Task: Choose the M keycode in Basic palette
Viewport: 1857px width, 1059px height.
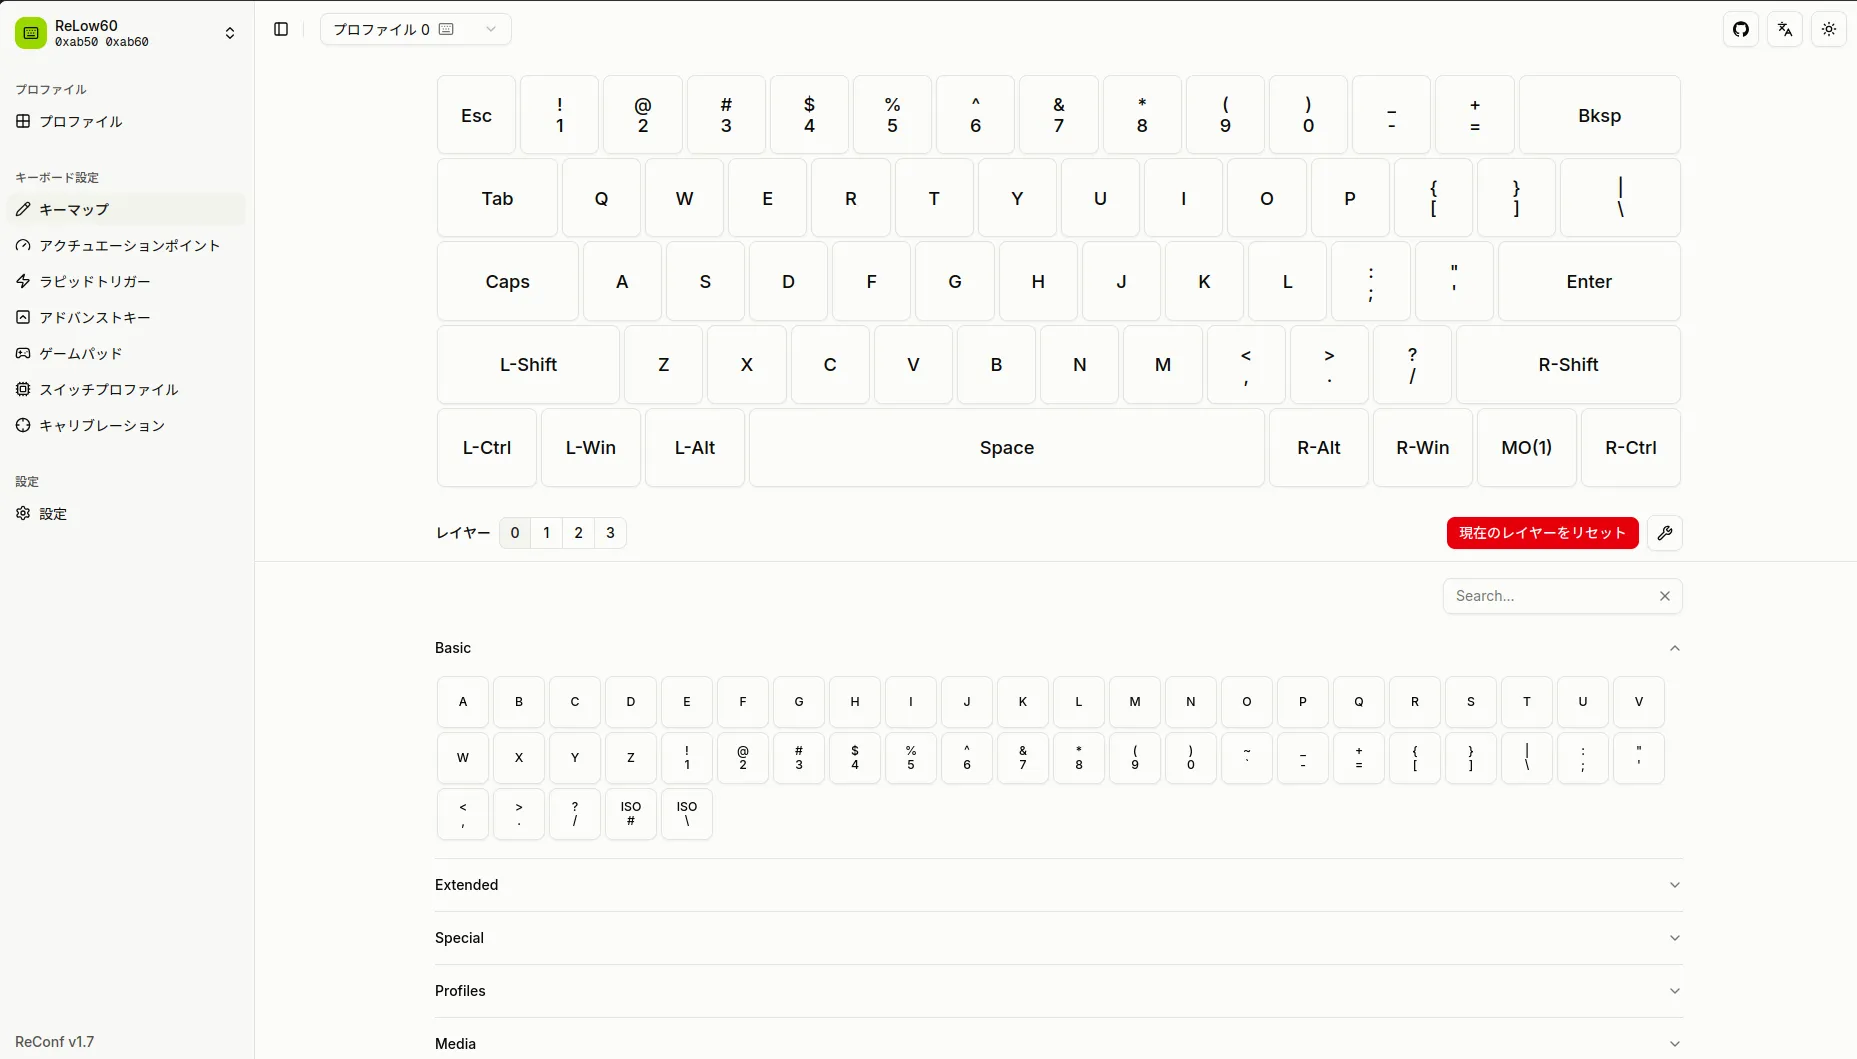Action: tap(1135, 702)
